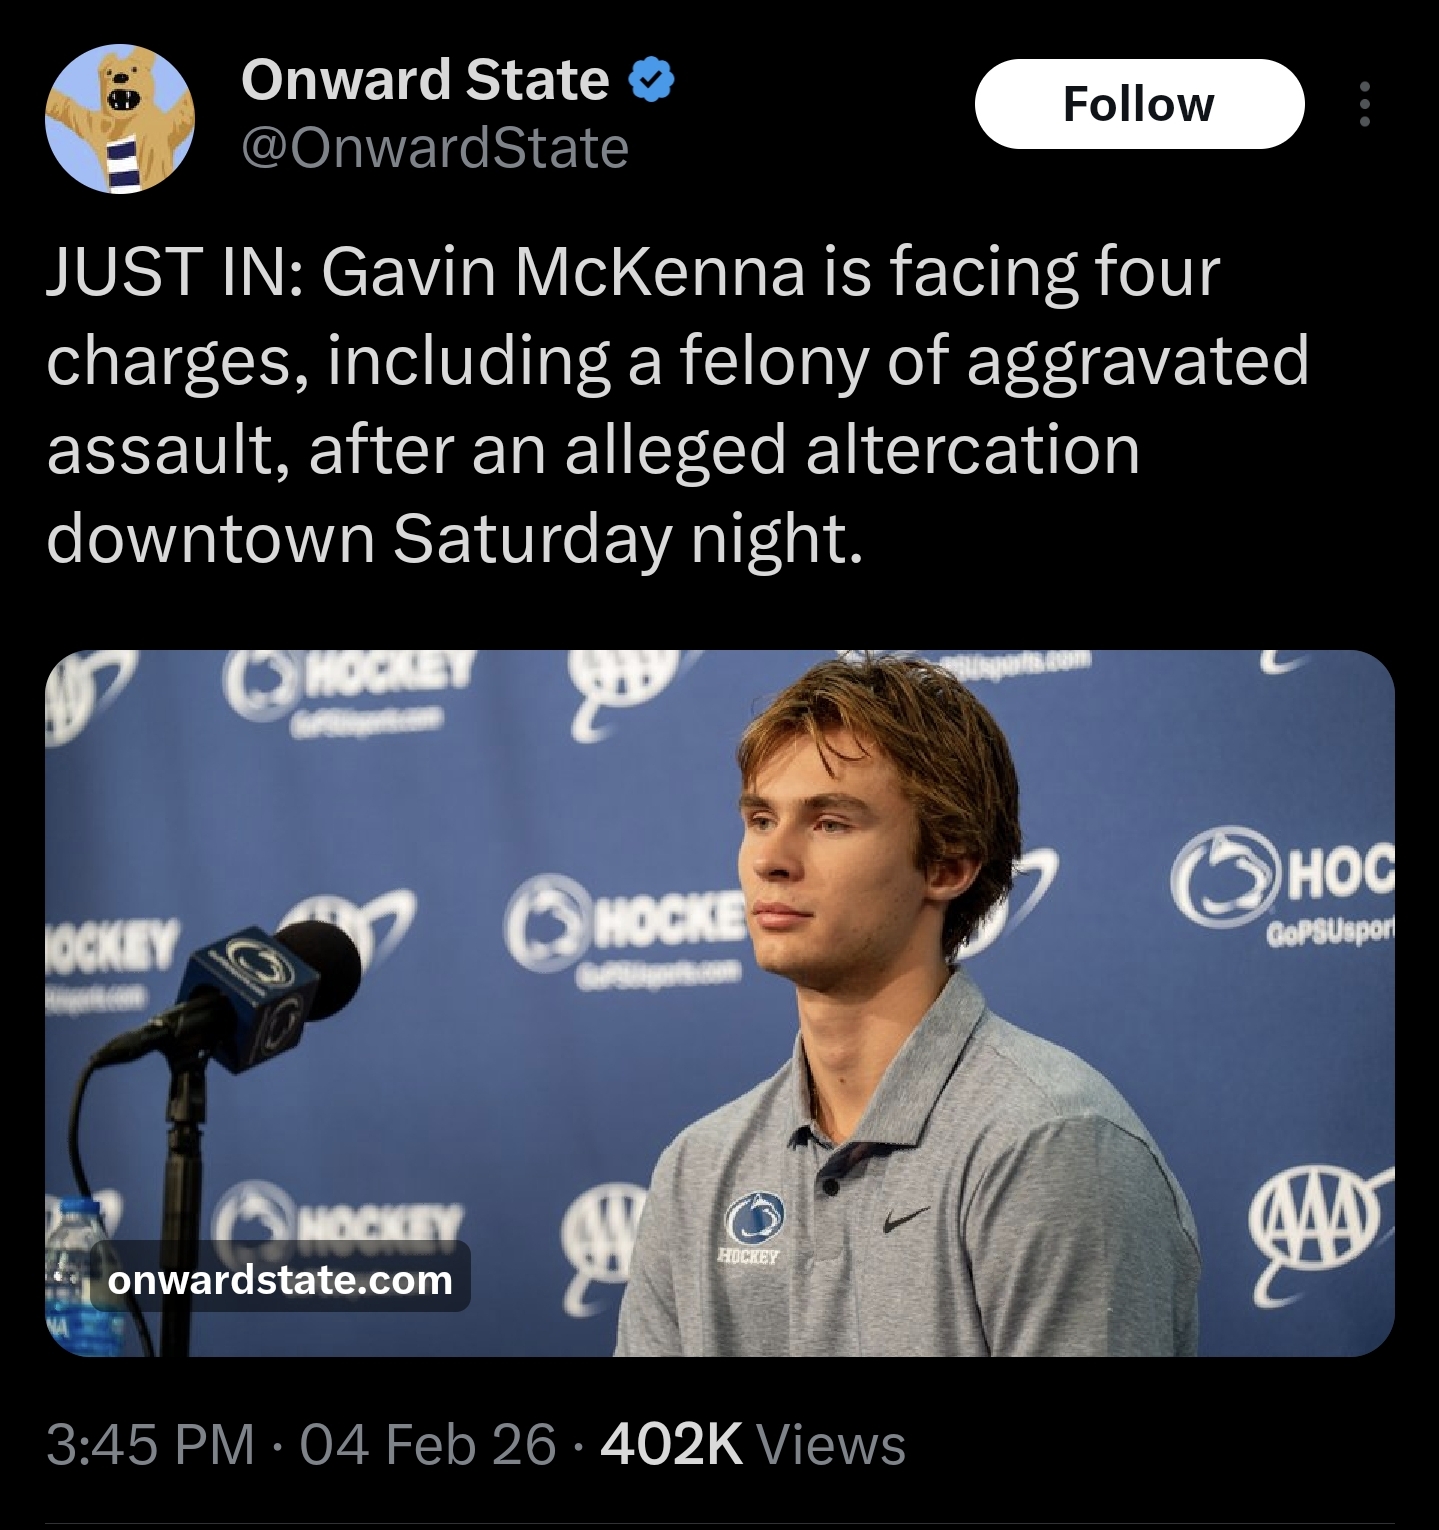
Task: Open the press conference article image
Action: [x=719, y=1002]
